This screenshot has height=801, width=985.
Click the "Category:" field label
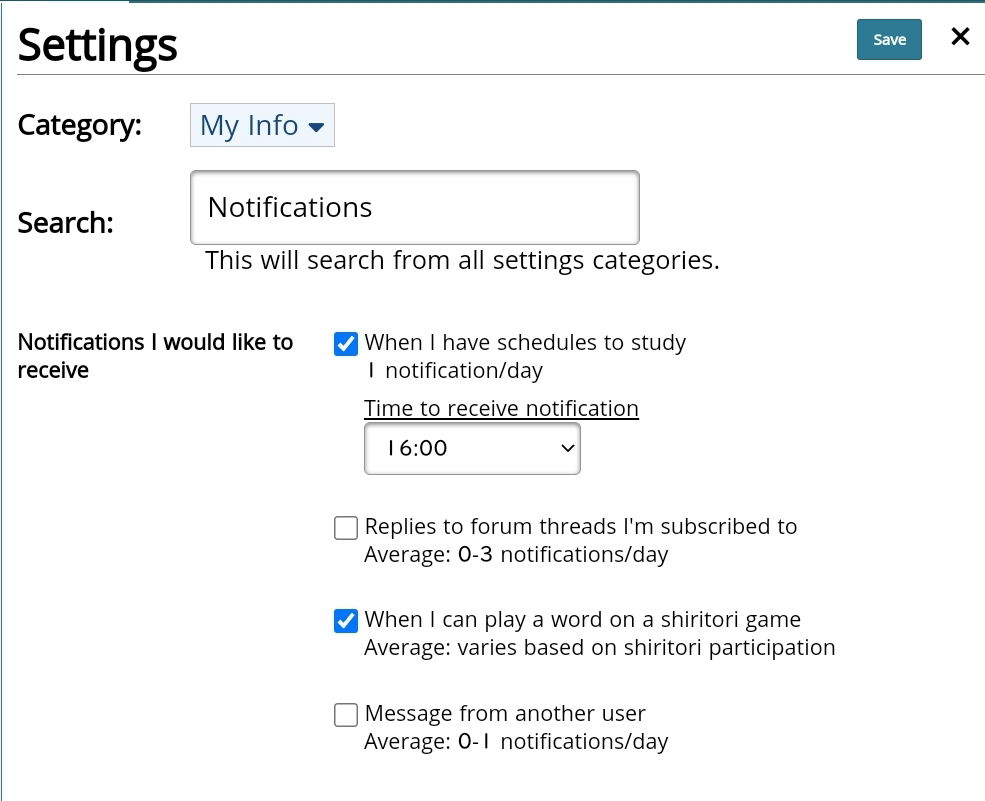80,126
